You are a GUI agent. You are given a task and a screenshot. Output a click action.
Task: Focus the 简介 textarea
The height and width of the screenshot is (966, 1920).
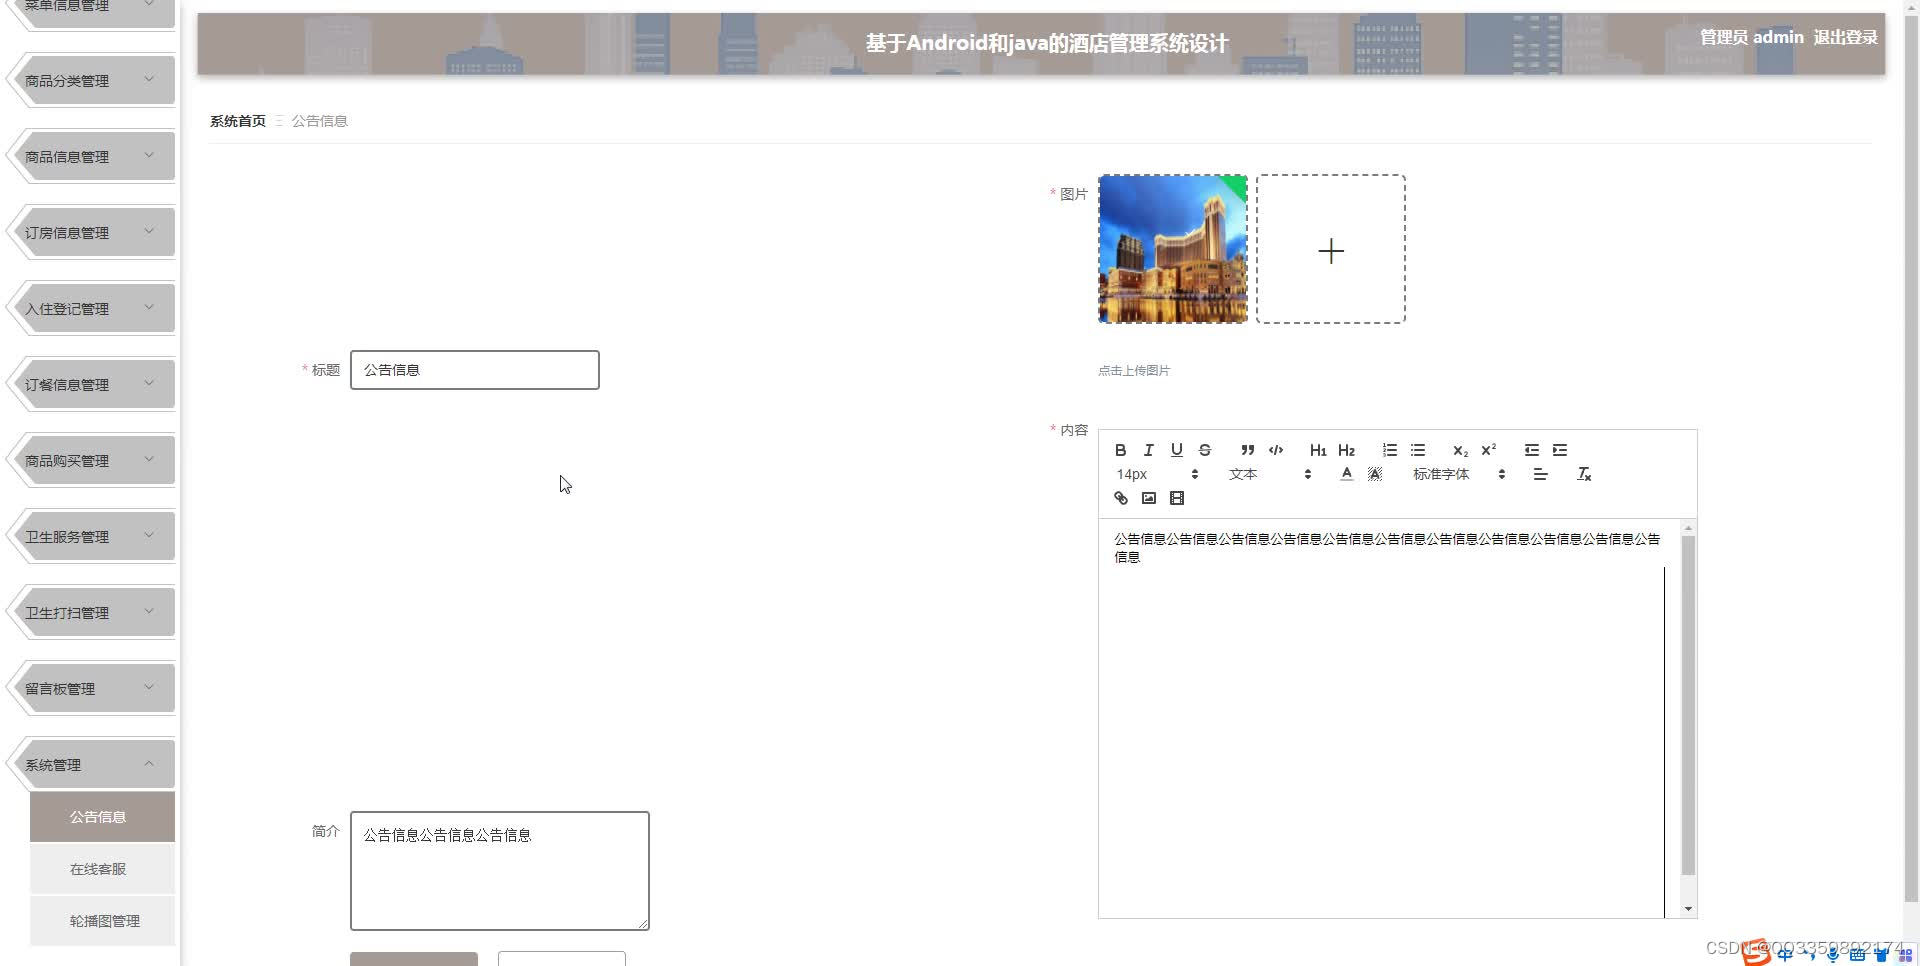500,871
